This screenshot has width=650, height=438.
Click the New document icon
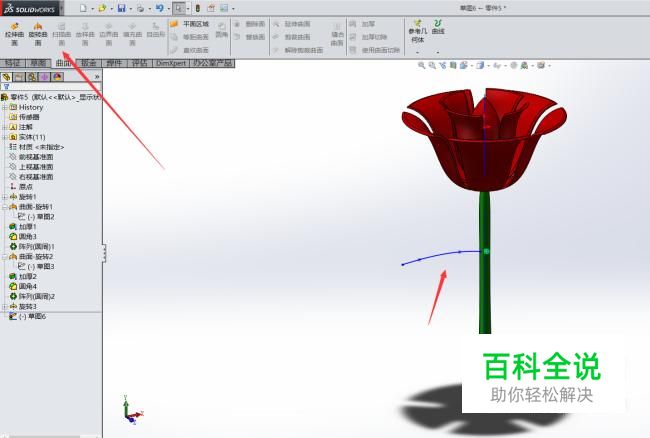[x=83, y=8]
